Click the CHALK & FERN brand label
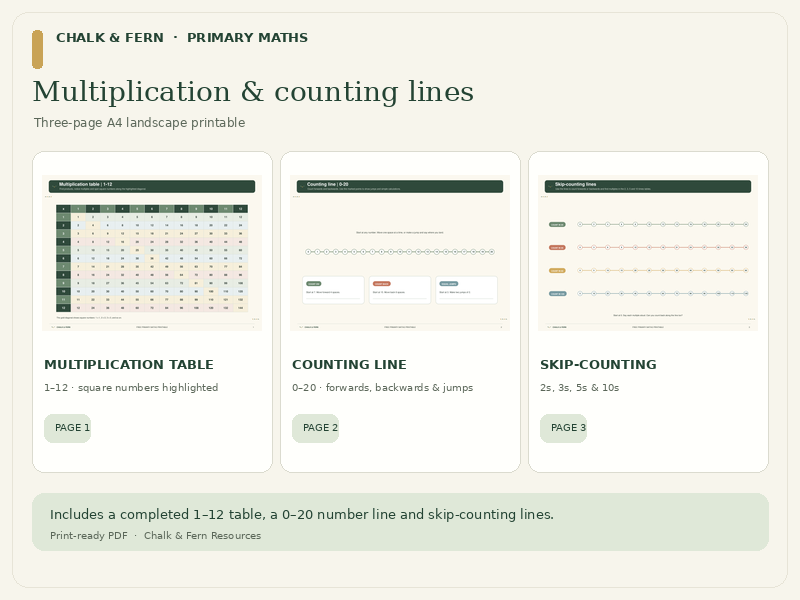800x600 pixels. click(x=110, y=38)
